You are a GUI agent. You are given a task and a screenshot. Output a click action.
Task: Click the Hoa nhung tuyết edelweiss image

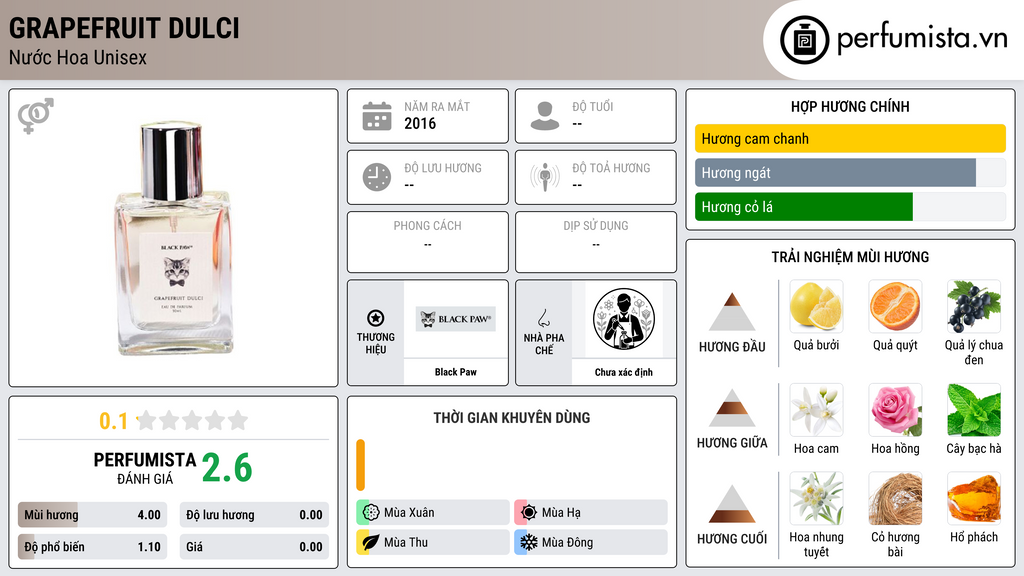tap(816, 498)
